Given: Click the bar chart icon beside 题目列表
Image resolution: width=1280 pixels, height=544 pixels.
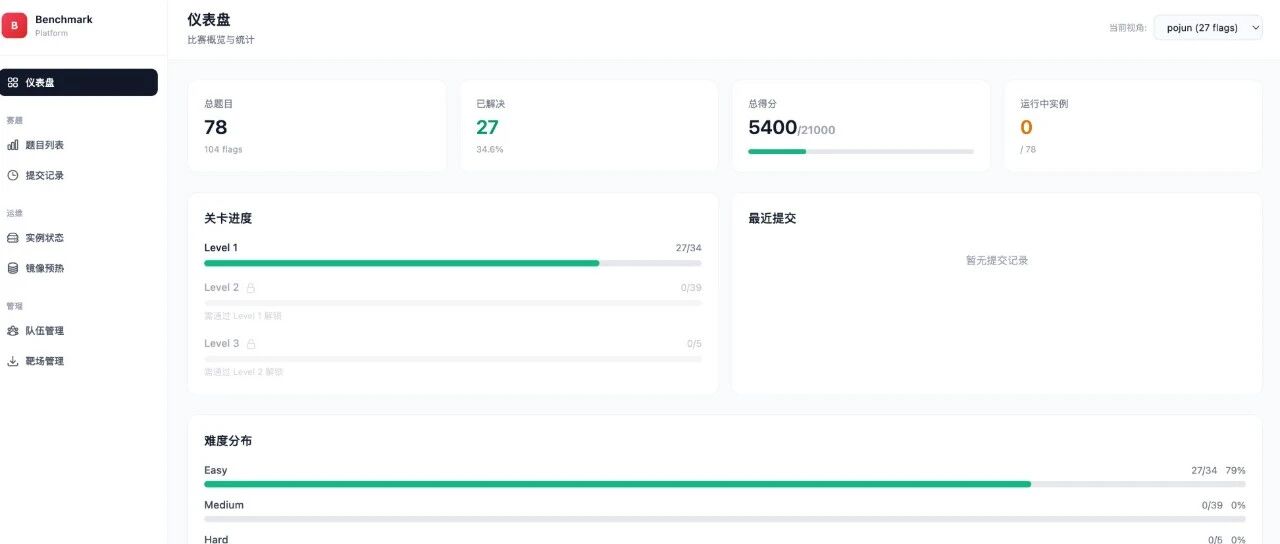Looking at the screenshot, I should pos(13,145).
